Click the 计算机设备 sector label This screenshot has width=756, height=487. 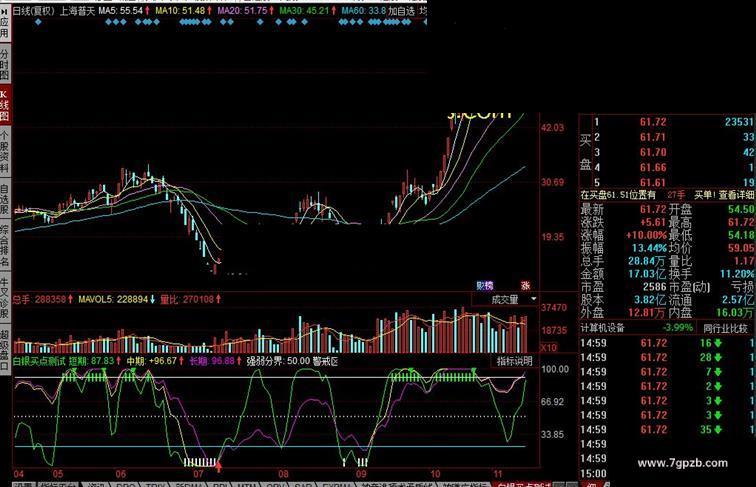click(603, 328)
